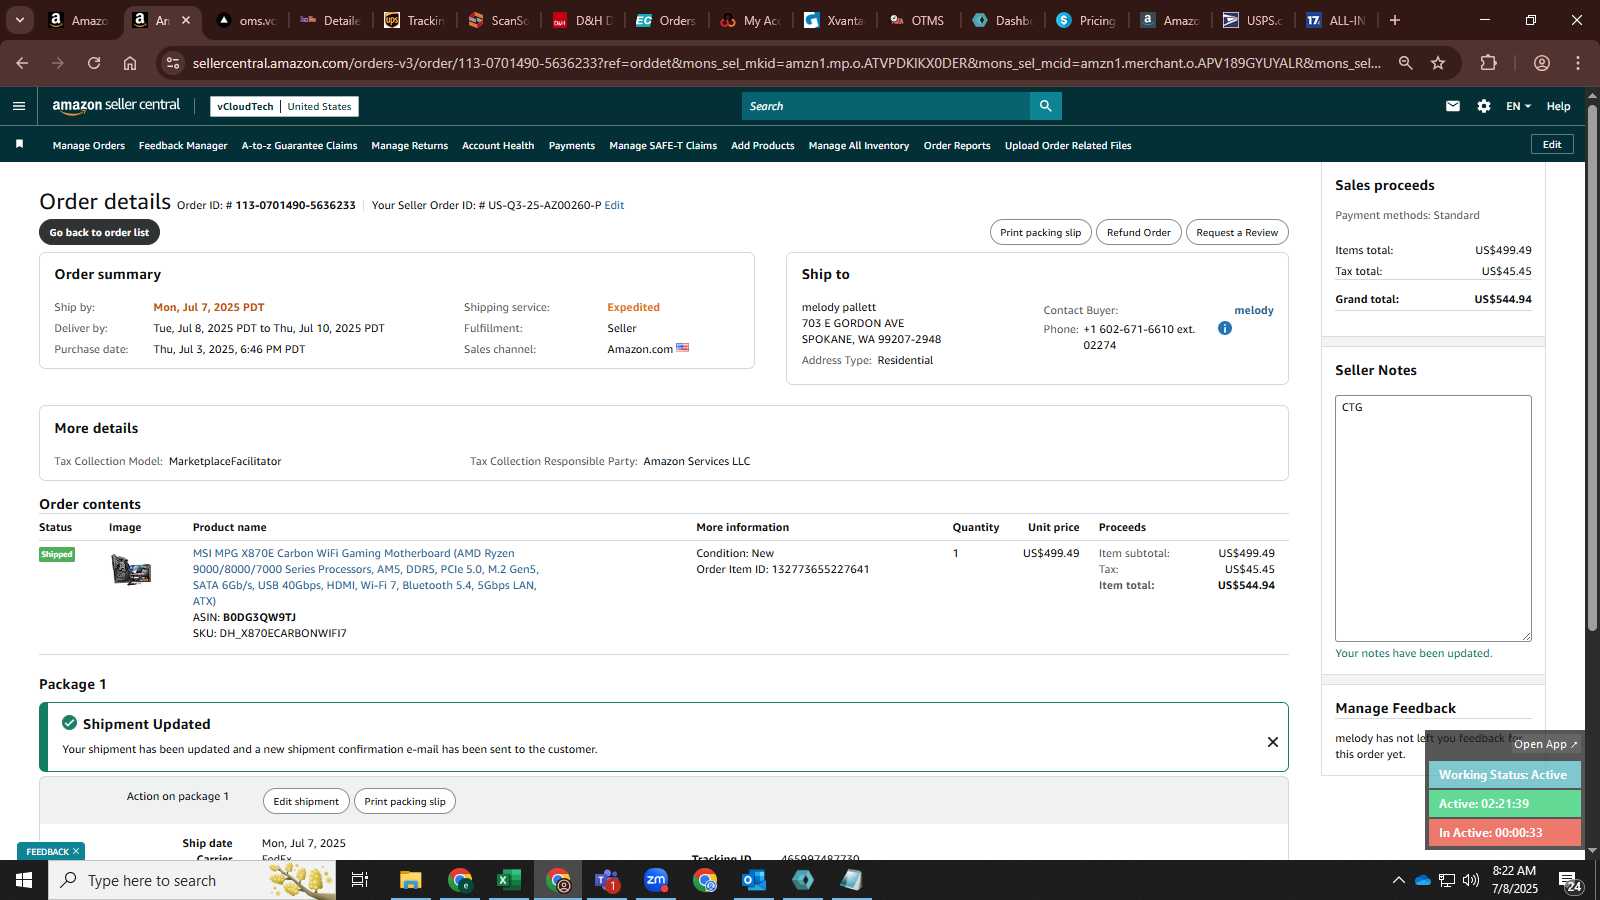Open a new browser tab
1600x900 pixels.
pyautogui.click(x=1395, y=20)
